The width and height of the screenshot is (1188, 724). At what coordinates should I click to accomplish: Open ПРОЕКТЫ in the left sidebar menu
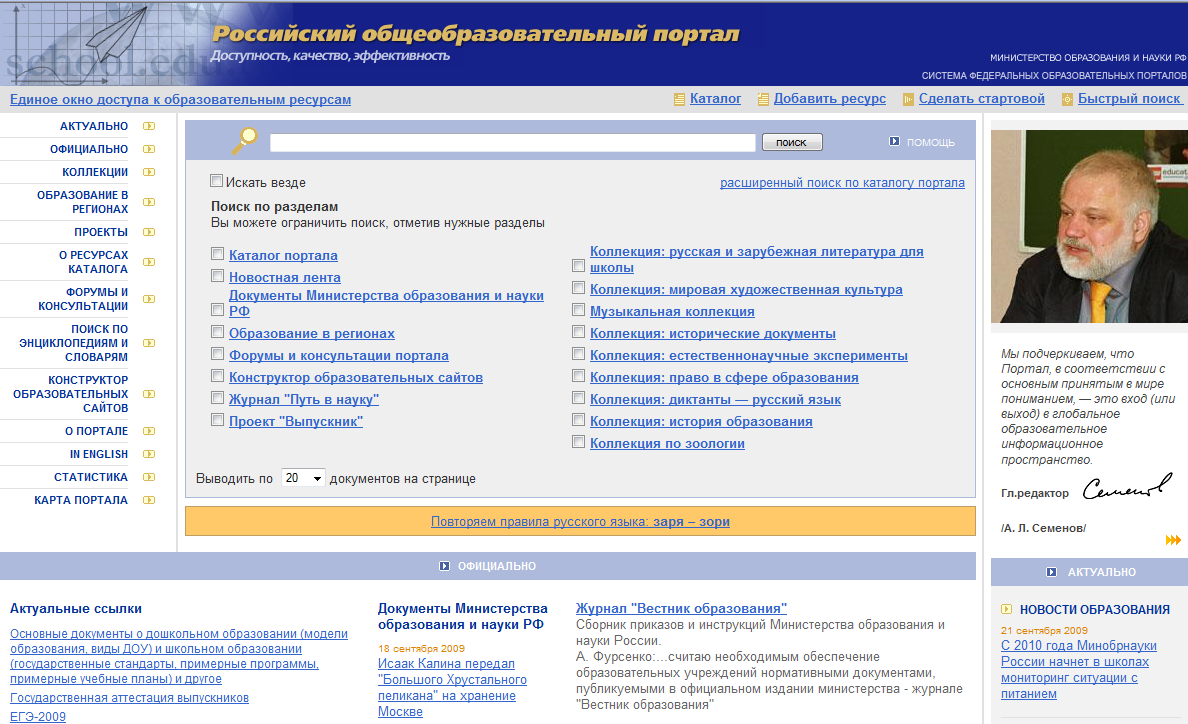pos(101,232)
